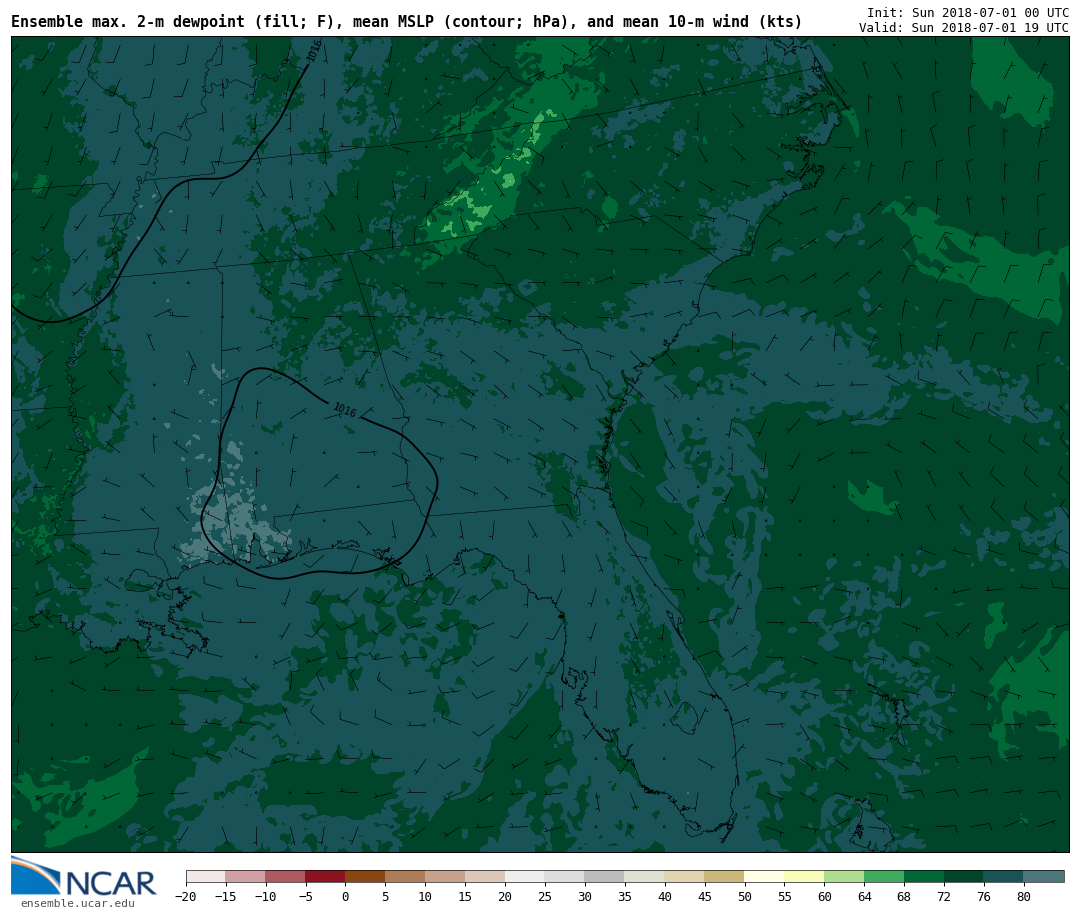Screen dimensions: 1080x915
Task: Choose the light green 60 to 64 swatch
Action: point(844,876)
